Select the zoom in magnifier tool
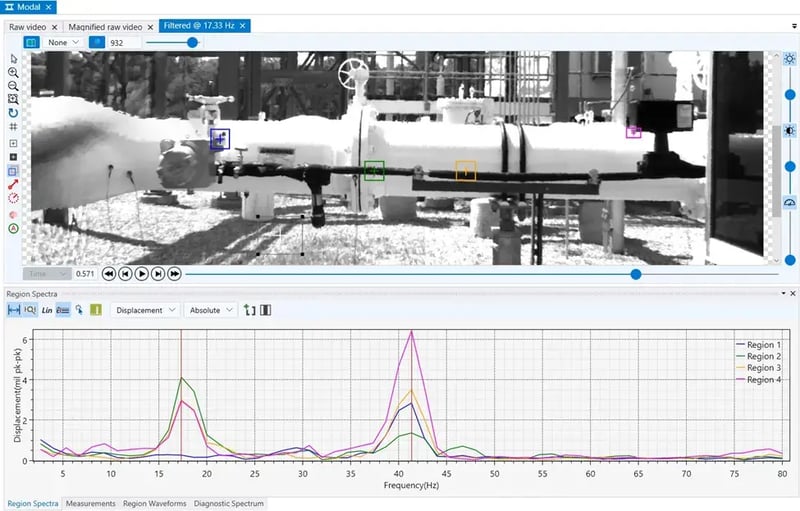 (x=13, y=72)
